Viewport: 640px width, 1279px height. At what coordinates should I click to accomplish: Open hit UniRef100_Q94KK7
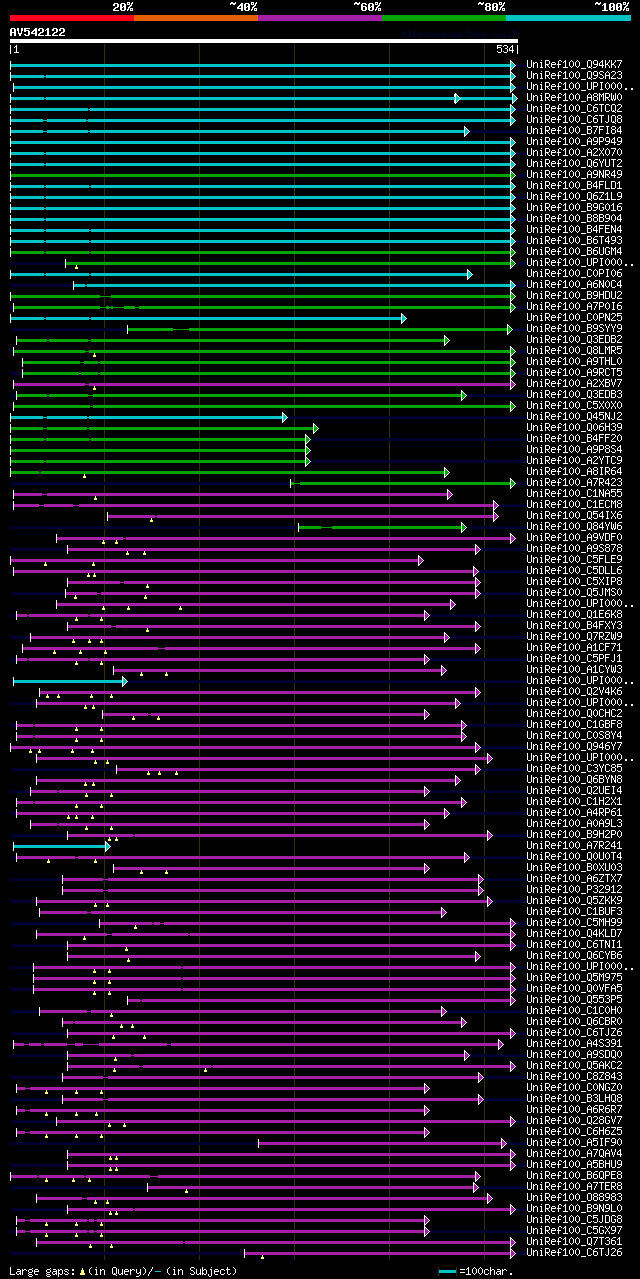pos(576,64)
